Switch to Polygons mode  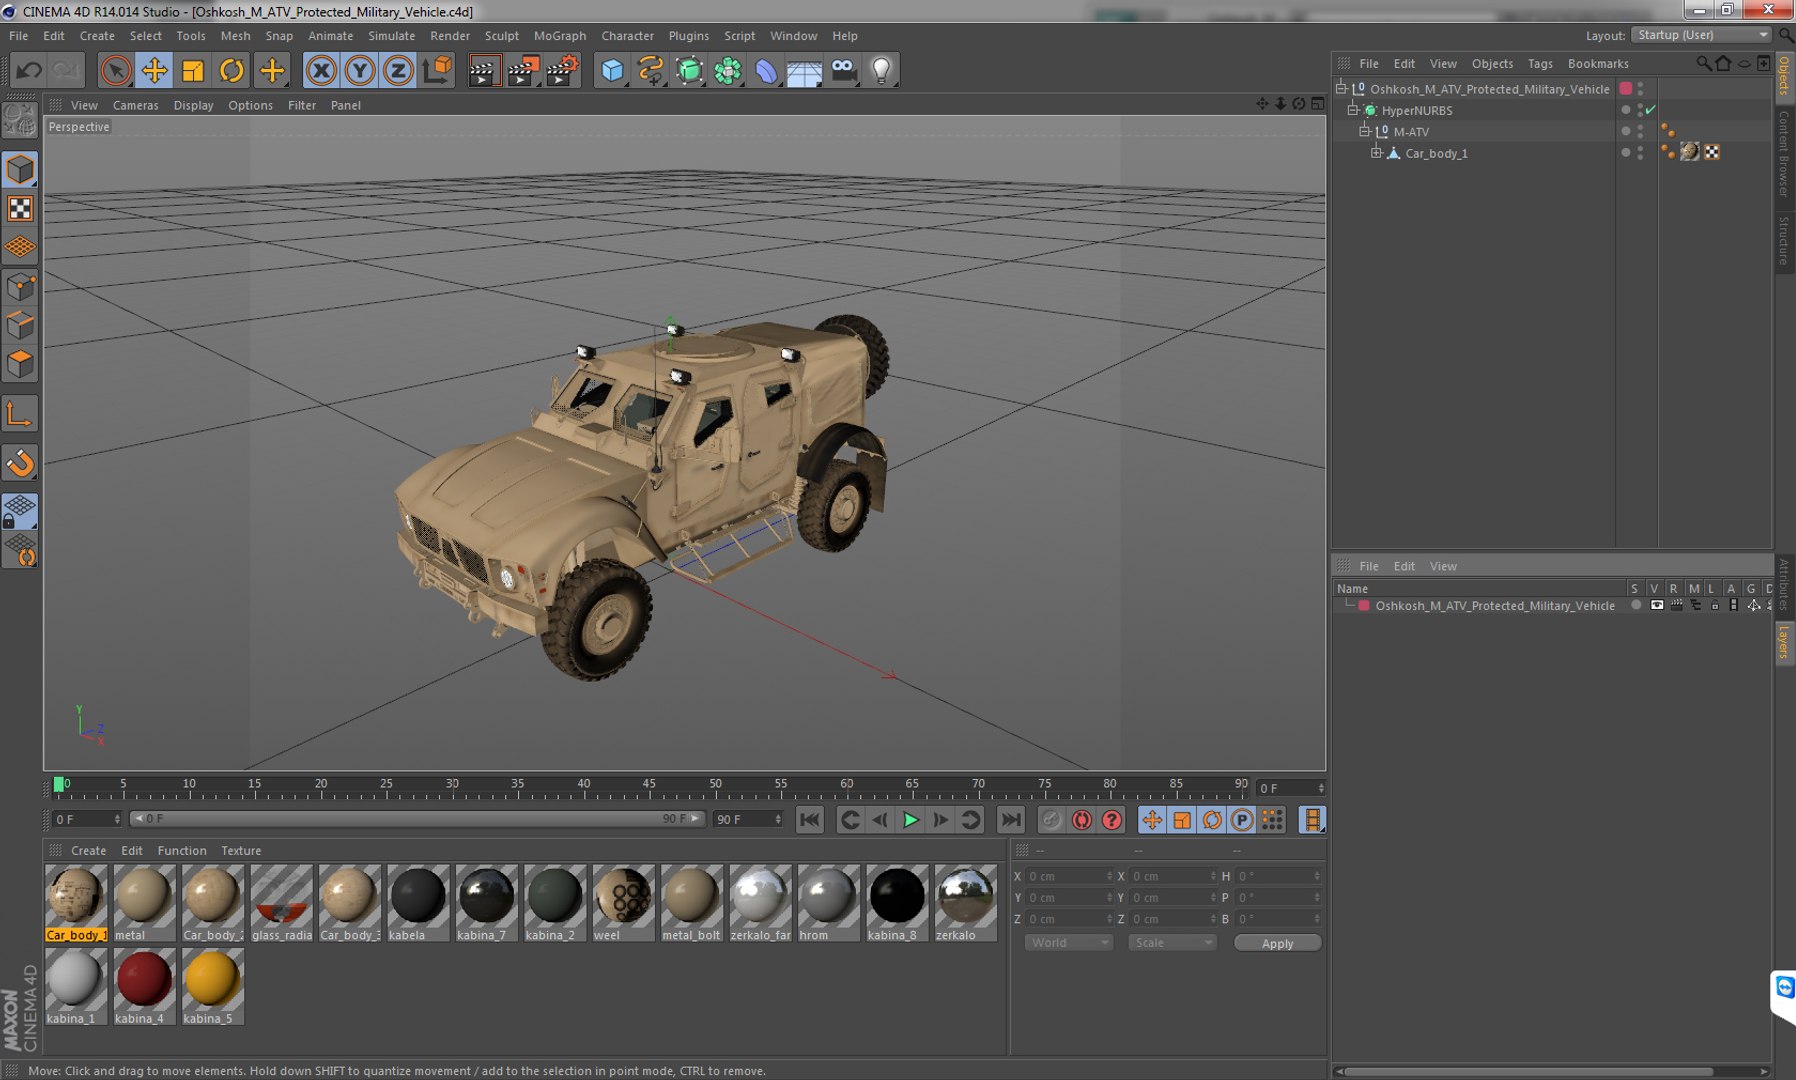[x=20, y=364]
